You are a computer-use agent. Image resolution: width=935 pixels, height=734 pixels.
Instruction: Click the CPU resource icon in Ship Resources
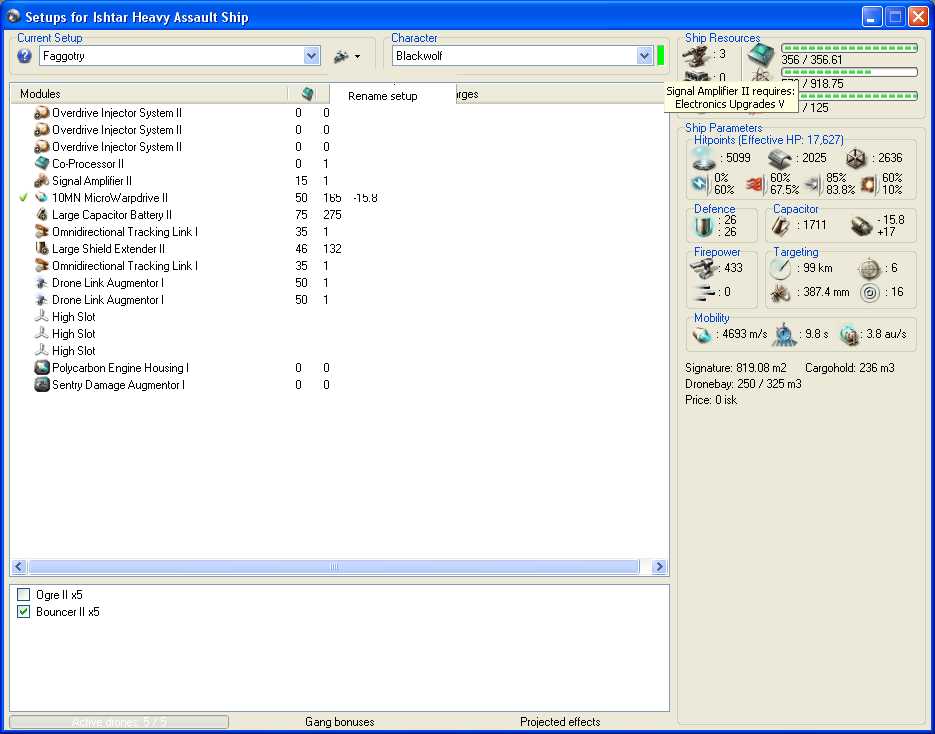761,55
